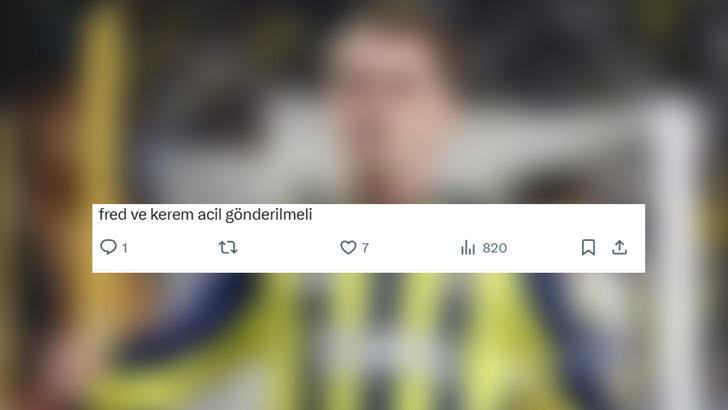
Task: Click the word "gönderilmeli" in the tweet
Action: [x=268, y=215]
